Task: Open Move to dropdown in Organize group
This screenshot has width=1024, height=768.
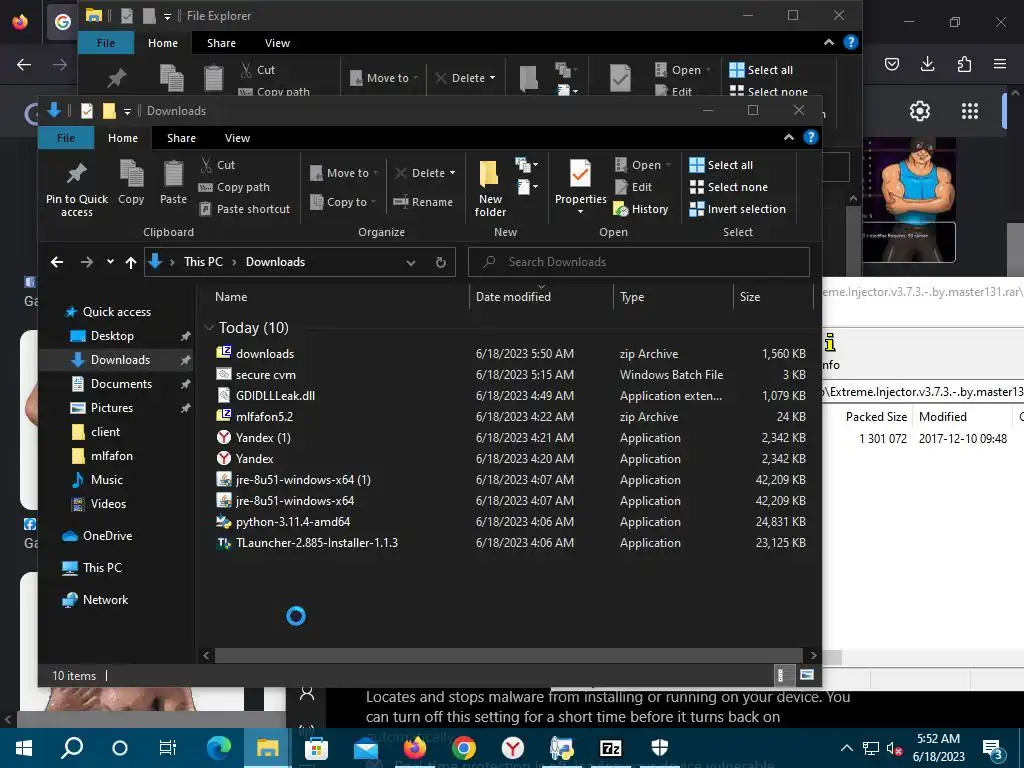Action: [x=344, y=173]
